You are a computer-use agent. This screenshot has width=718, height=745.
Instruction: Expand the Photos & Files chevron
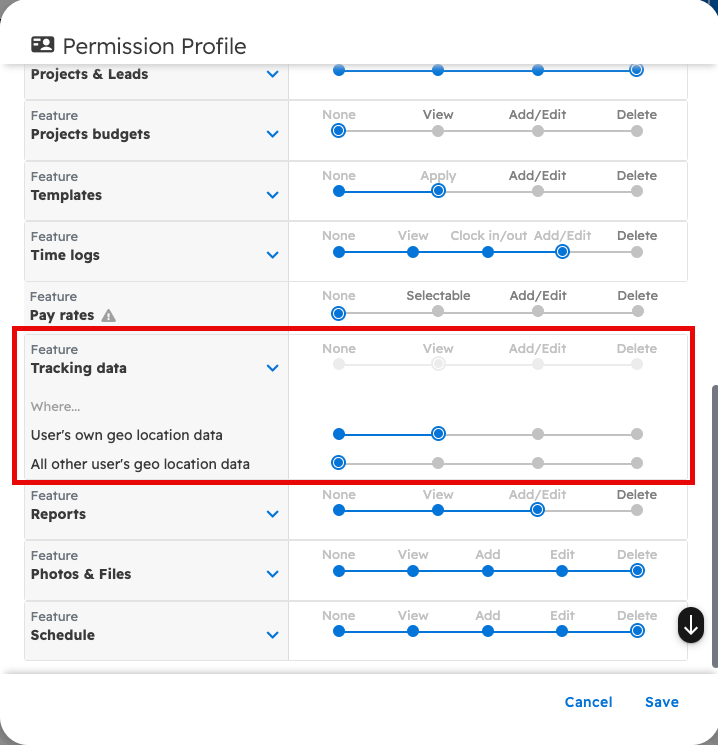(273, 574)
